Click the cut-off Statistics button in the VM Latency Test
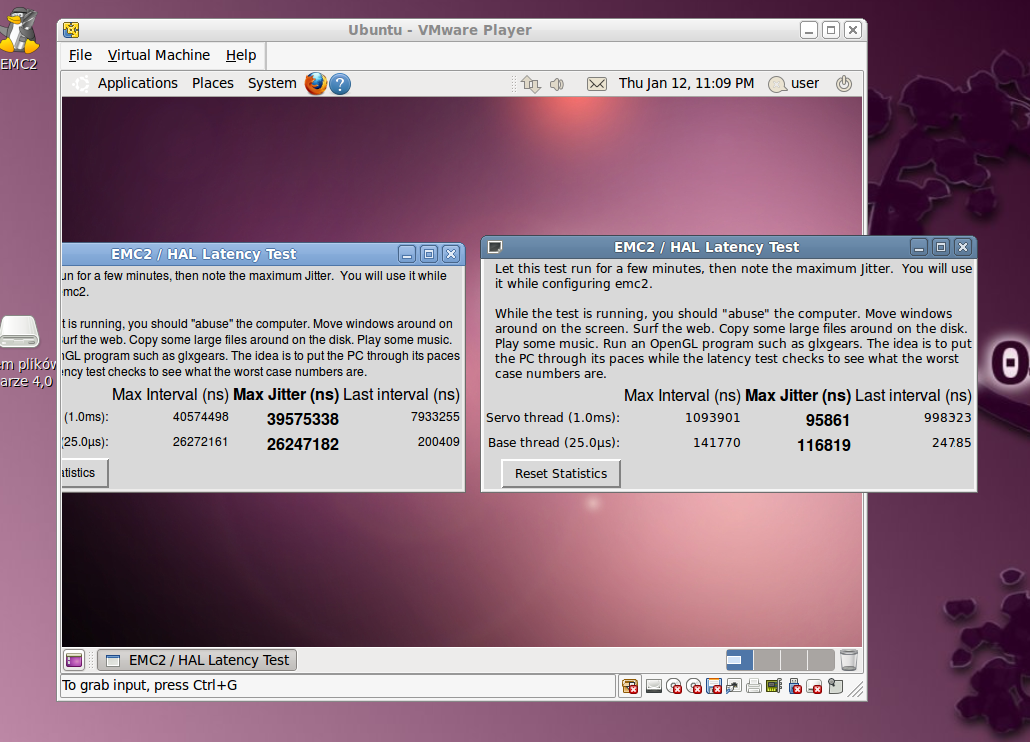 pos(85,473)
